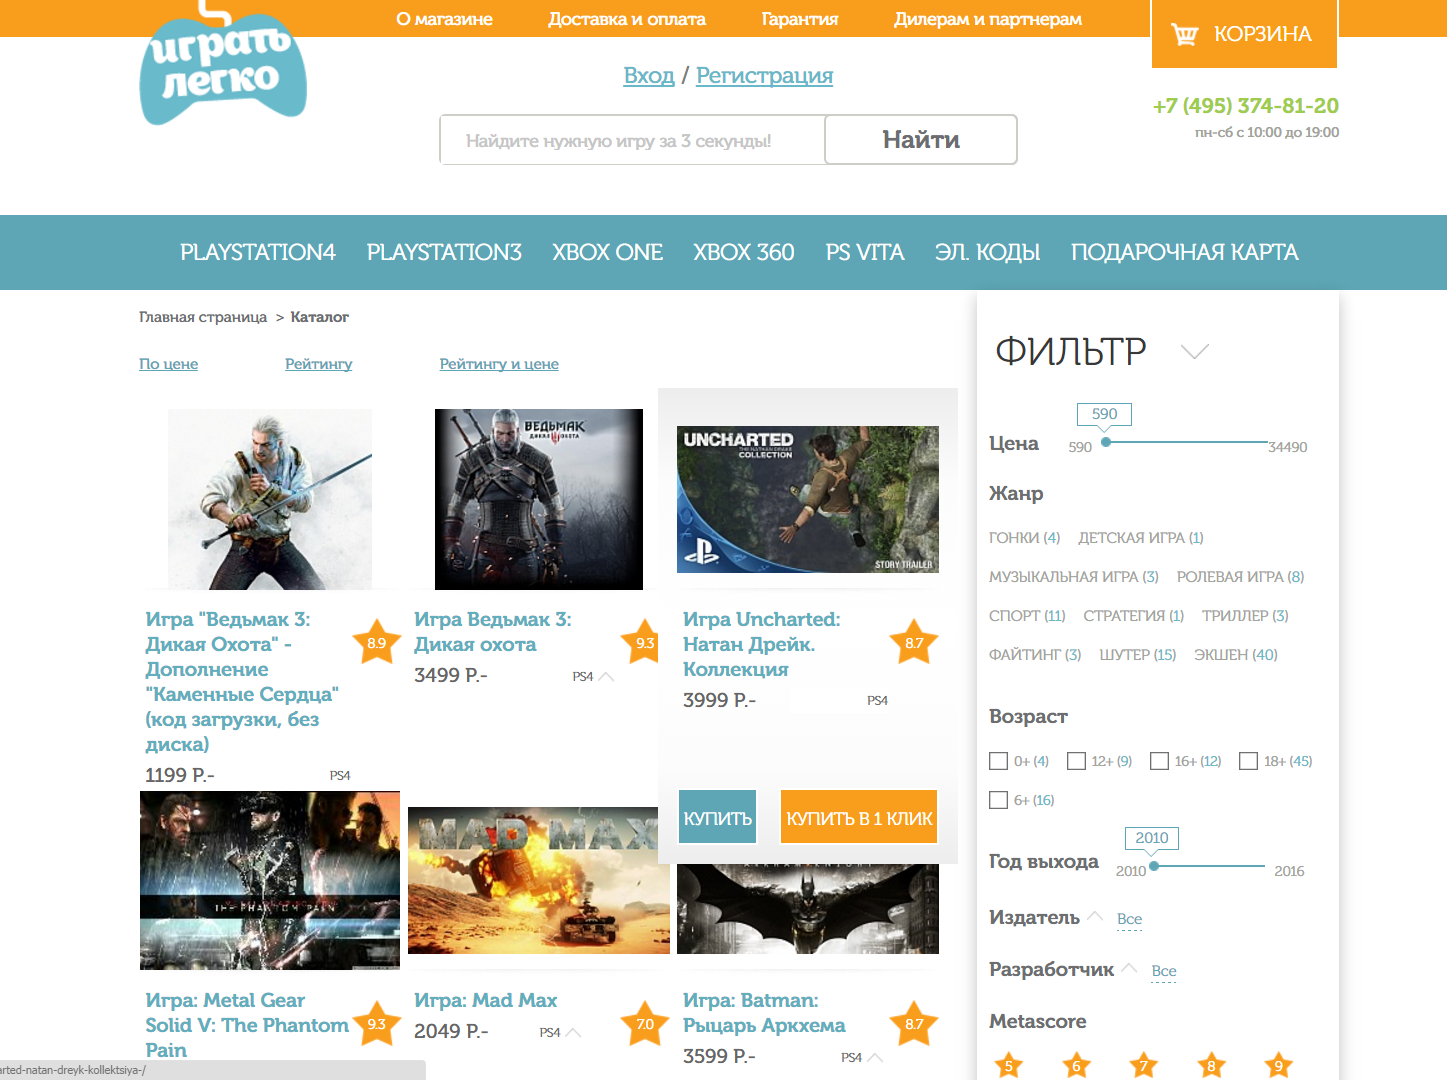Click the 7.0 rating star on Mad Max
The height and width of the screenshot is (1080, 1447).
click(645, 1024)
